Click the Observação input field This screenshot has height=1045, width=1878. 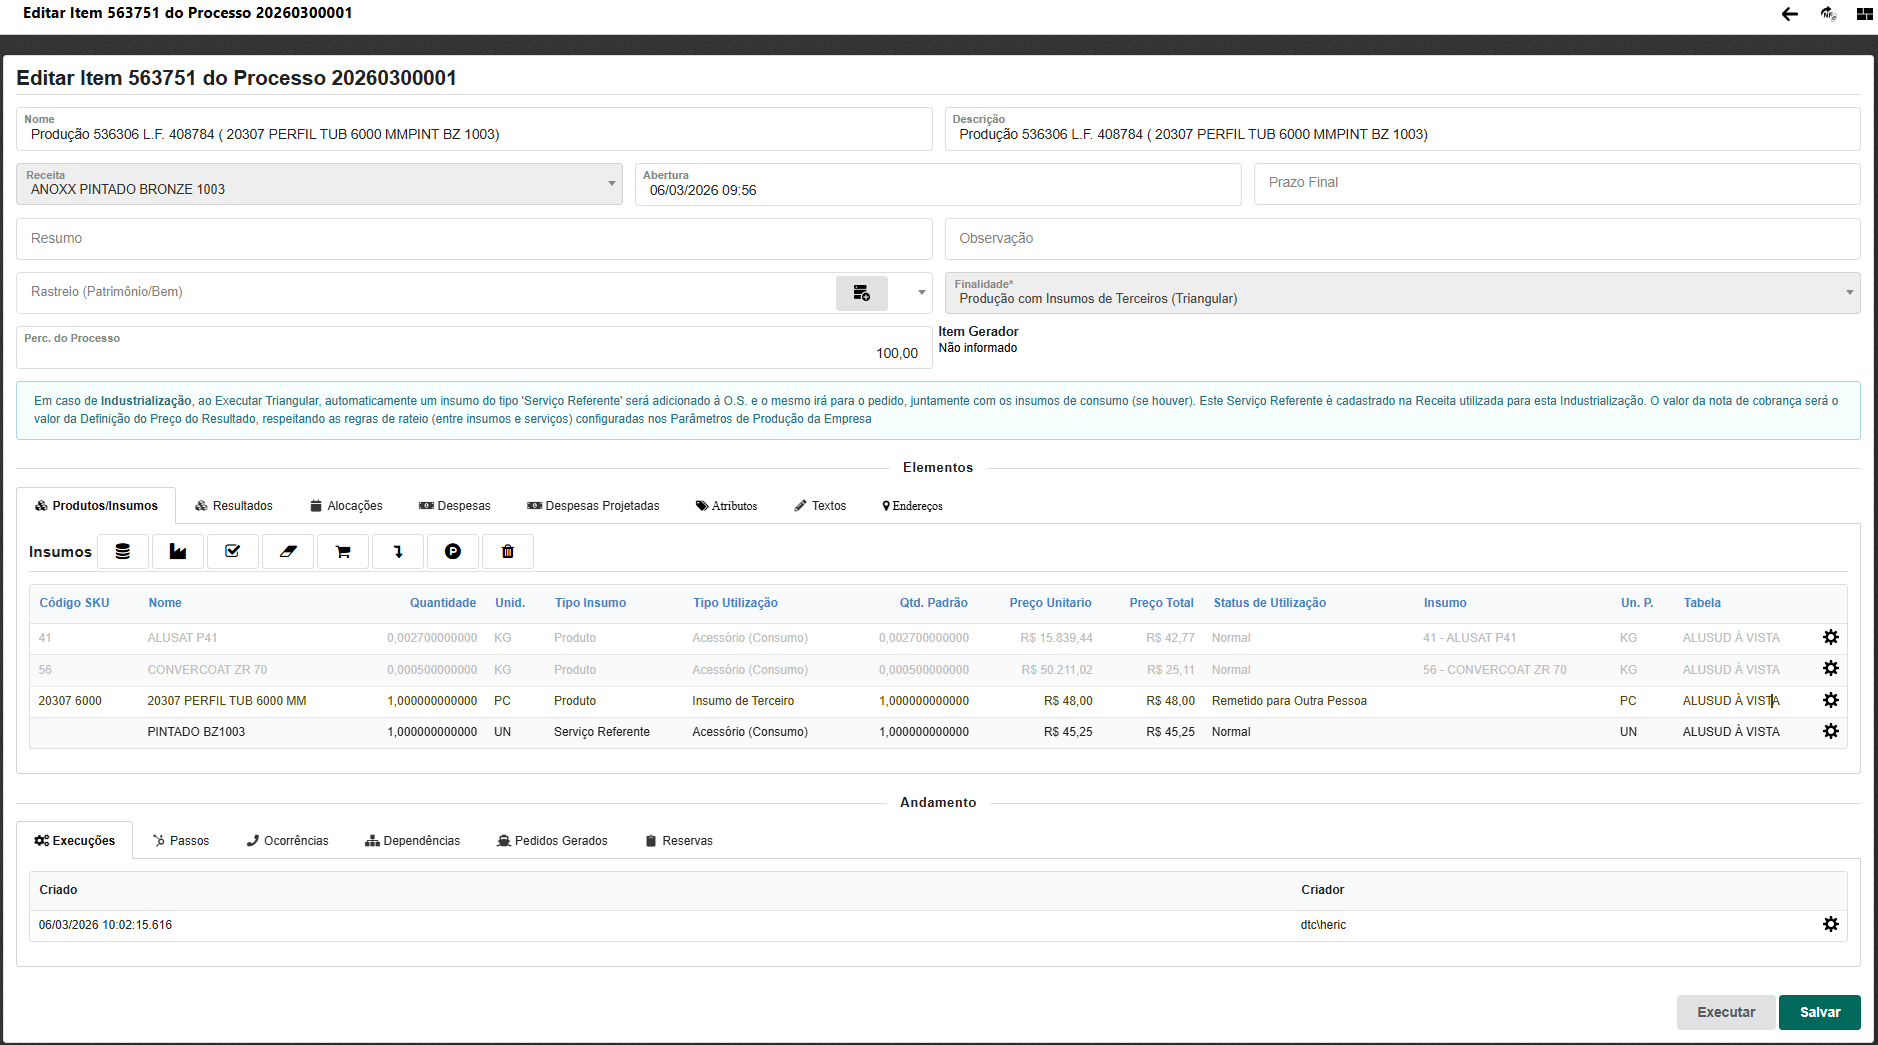pyautogui.click(x=1402, y=239)
